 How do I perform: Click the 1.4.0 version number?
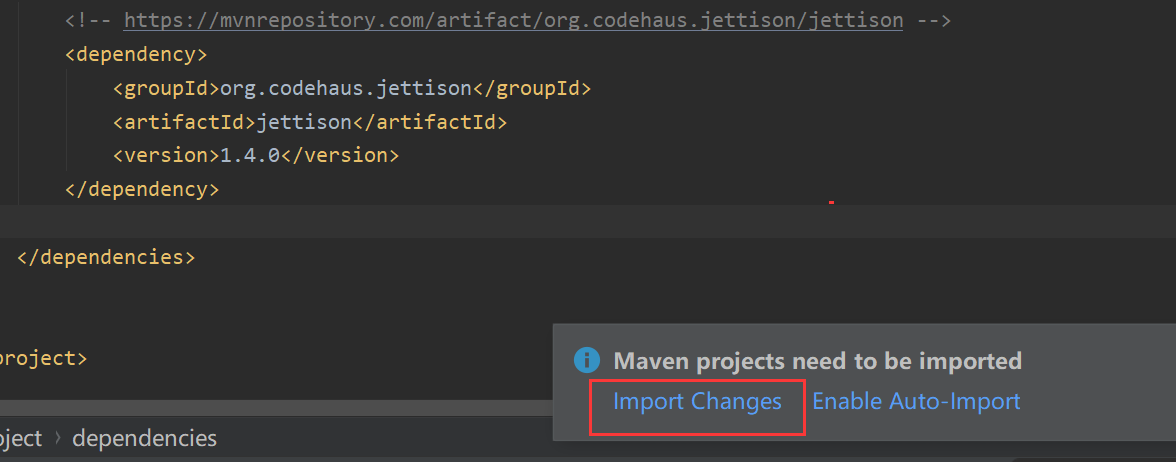tap(250, 156)
